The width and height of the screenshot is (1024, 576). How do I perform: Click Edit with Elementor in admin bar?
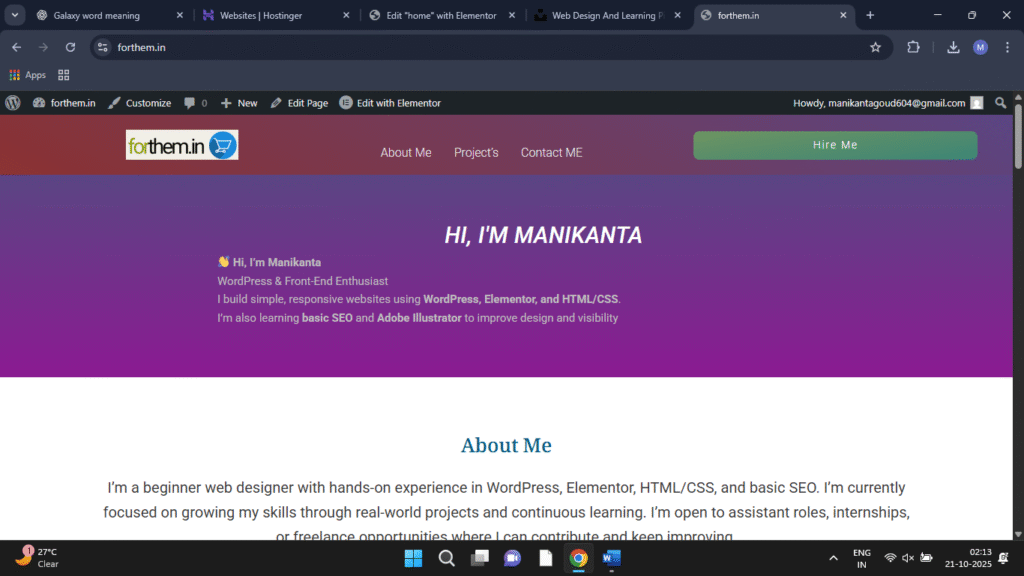(390, 103)
